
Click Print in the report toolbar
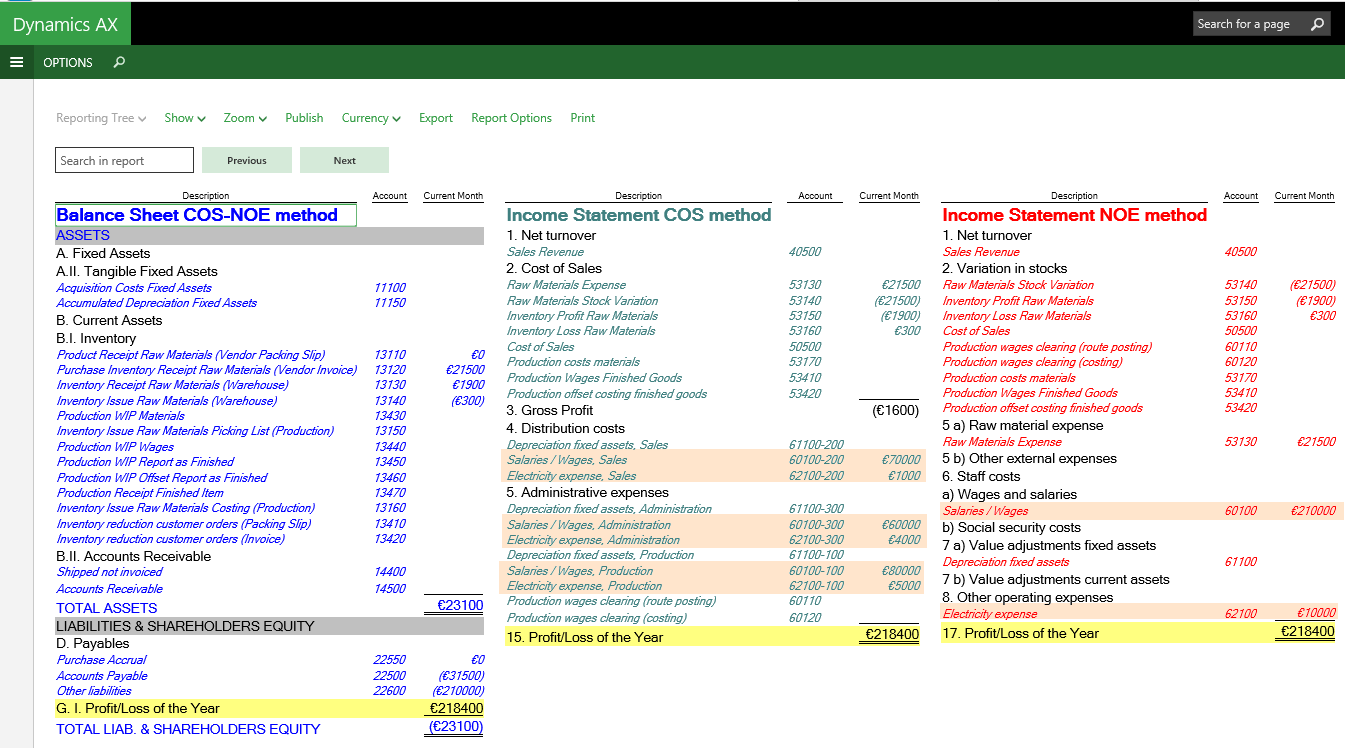[x=582, y=118]
